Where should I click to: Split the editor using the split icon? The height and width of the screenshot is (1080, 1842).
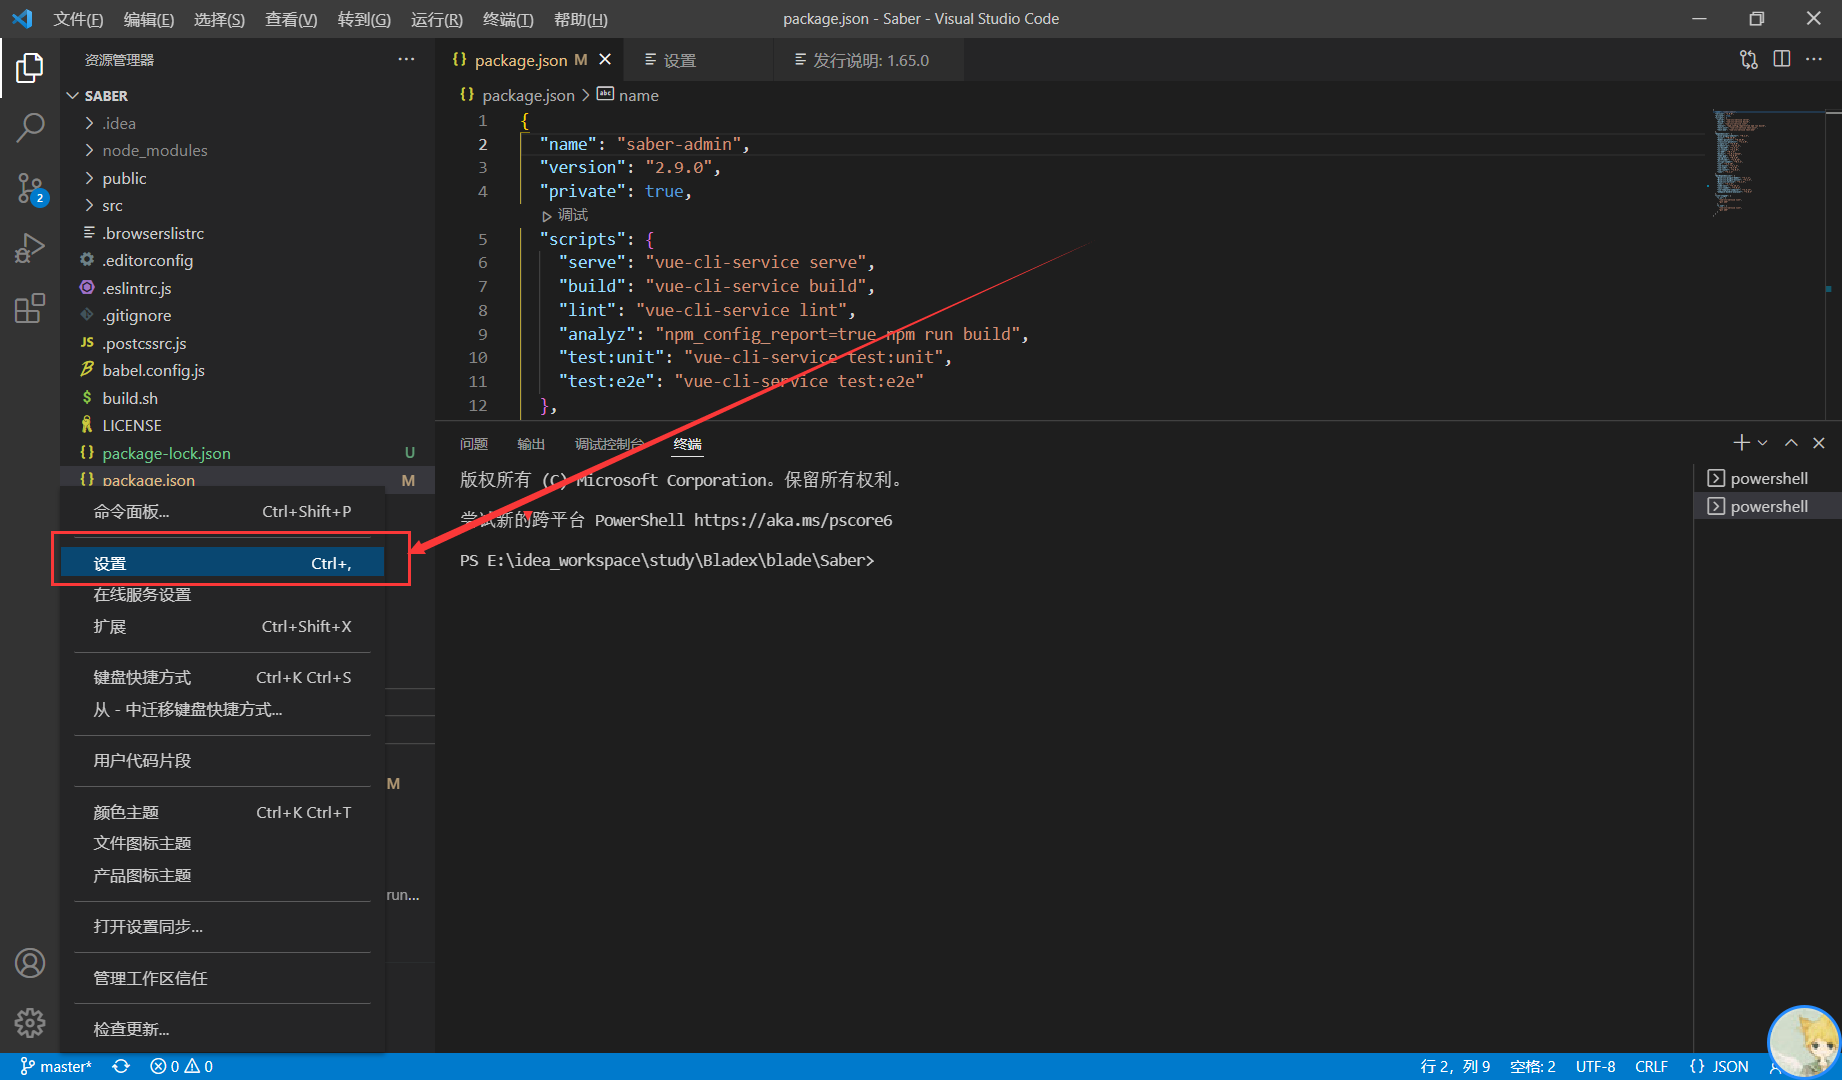[x=1782, y=59]
